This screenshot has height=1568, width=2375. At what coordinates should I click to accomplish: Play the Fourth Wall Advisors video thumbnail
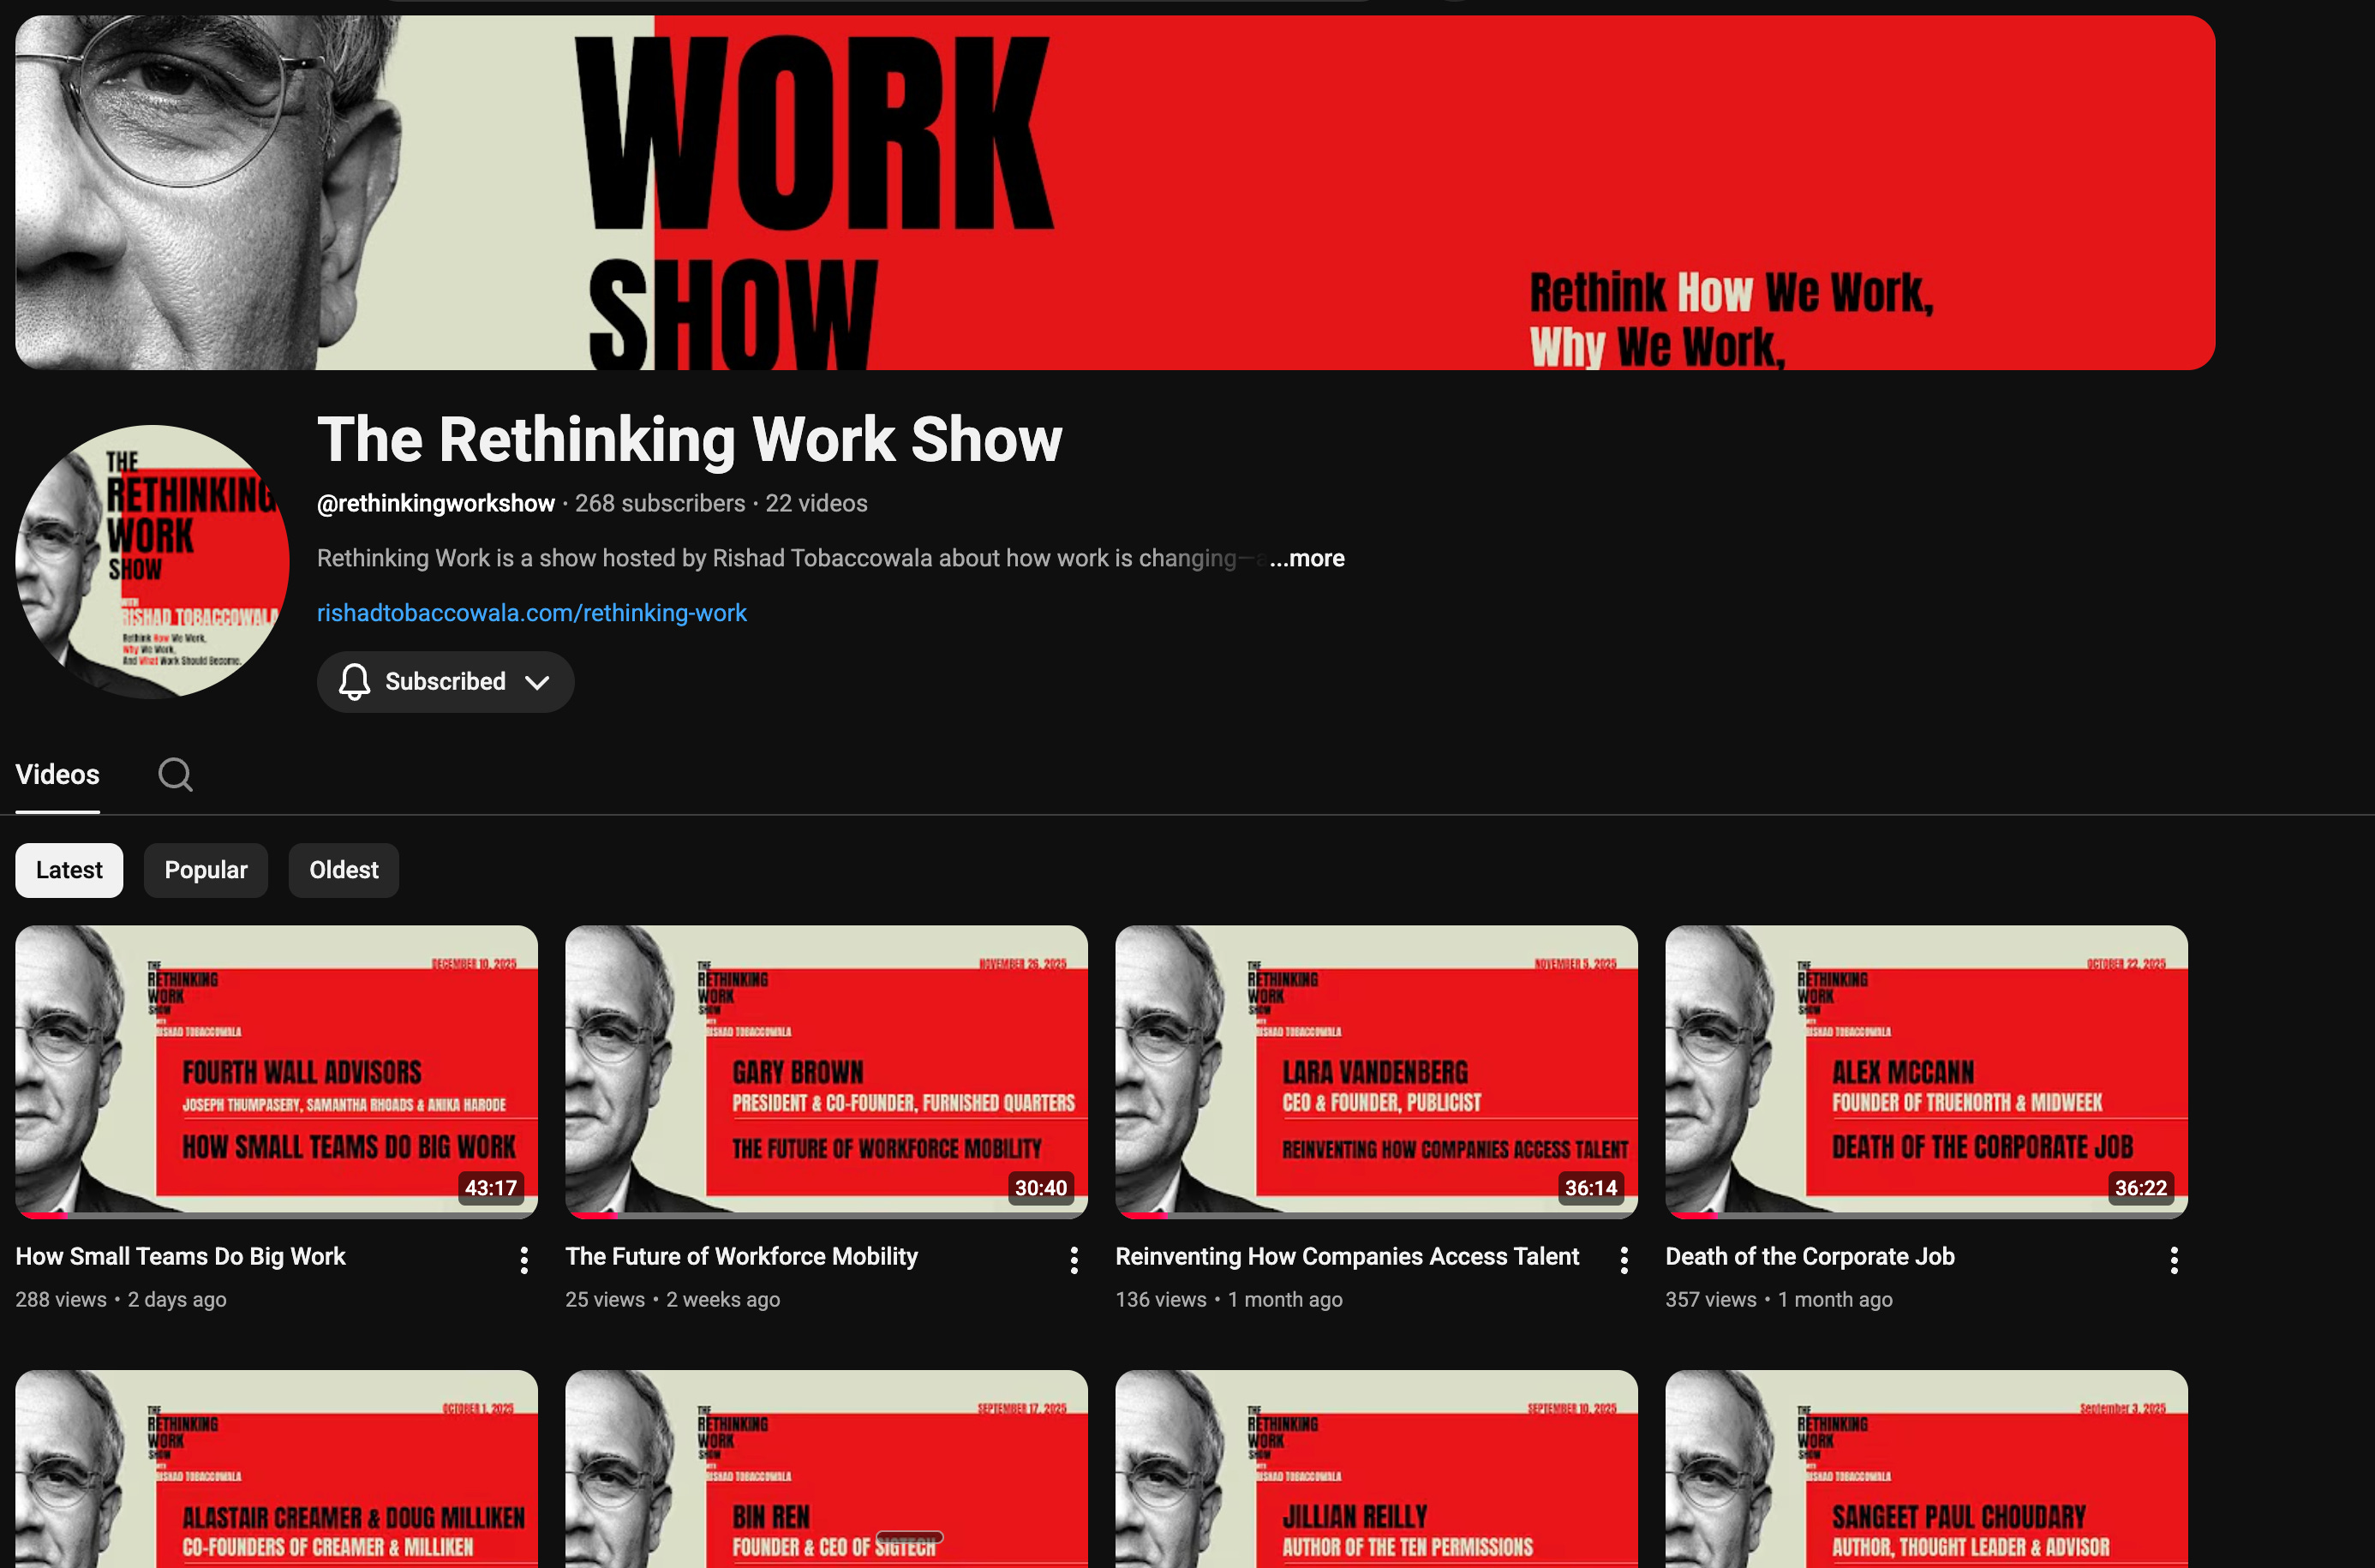(276, 1070)
